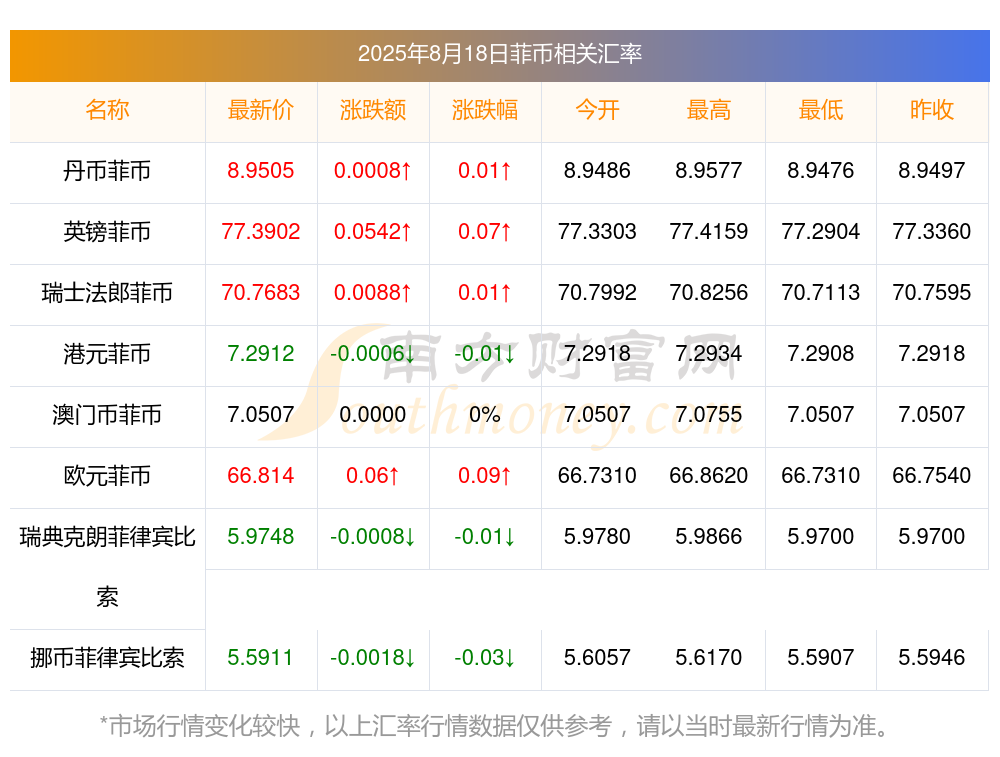The width and height of the screenshot is (1000, 757).
Task: Click change amount 0.0088↑
Action: (x=372, y=293)
